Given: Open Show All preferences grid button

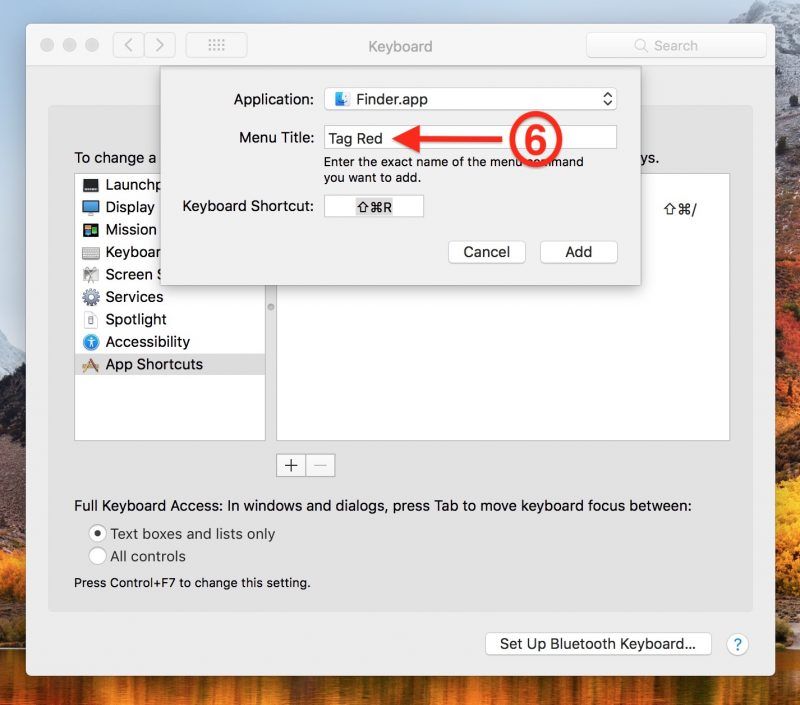Looking at the screenshot, I should 216,45.
